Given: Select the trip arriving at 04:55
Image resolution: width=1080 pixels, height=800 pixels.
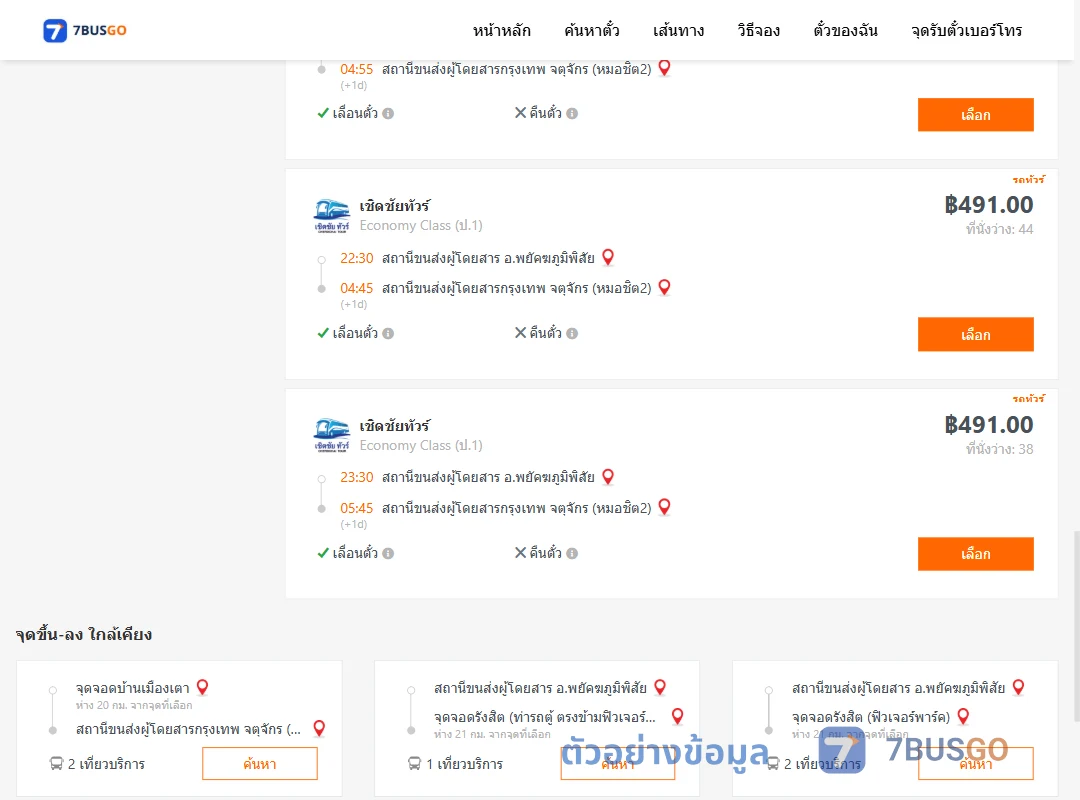Looking at the screenshot, I should click(x=975, y=114).
